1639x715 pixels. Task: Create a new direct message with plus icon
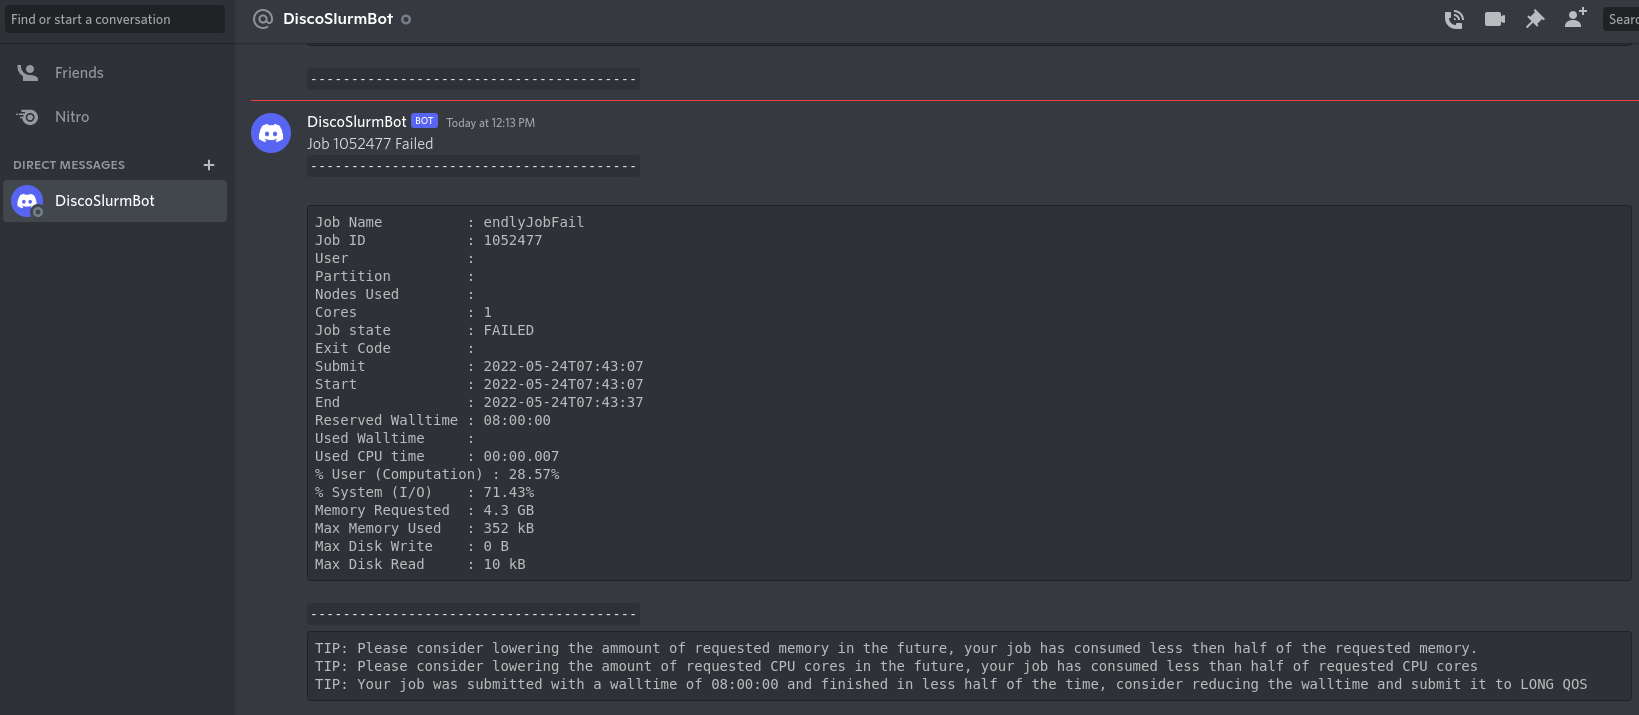[209, 165]
